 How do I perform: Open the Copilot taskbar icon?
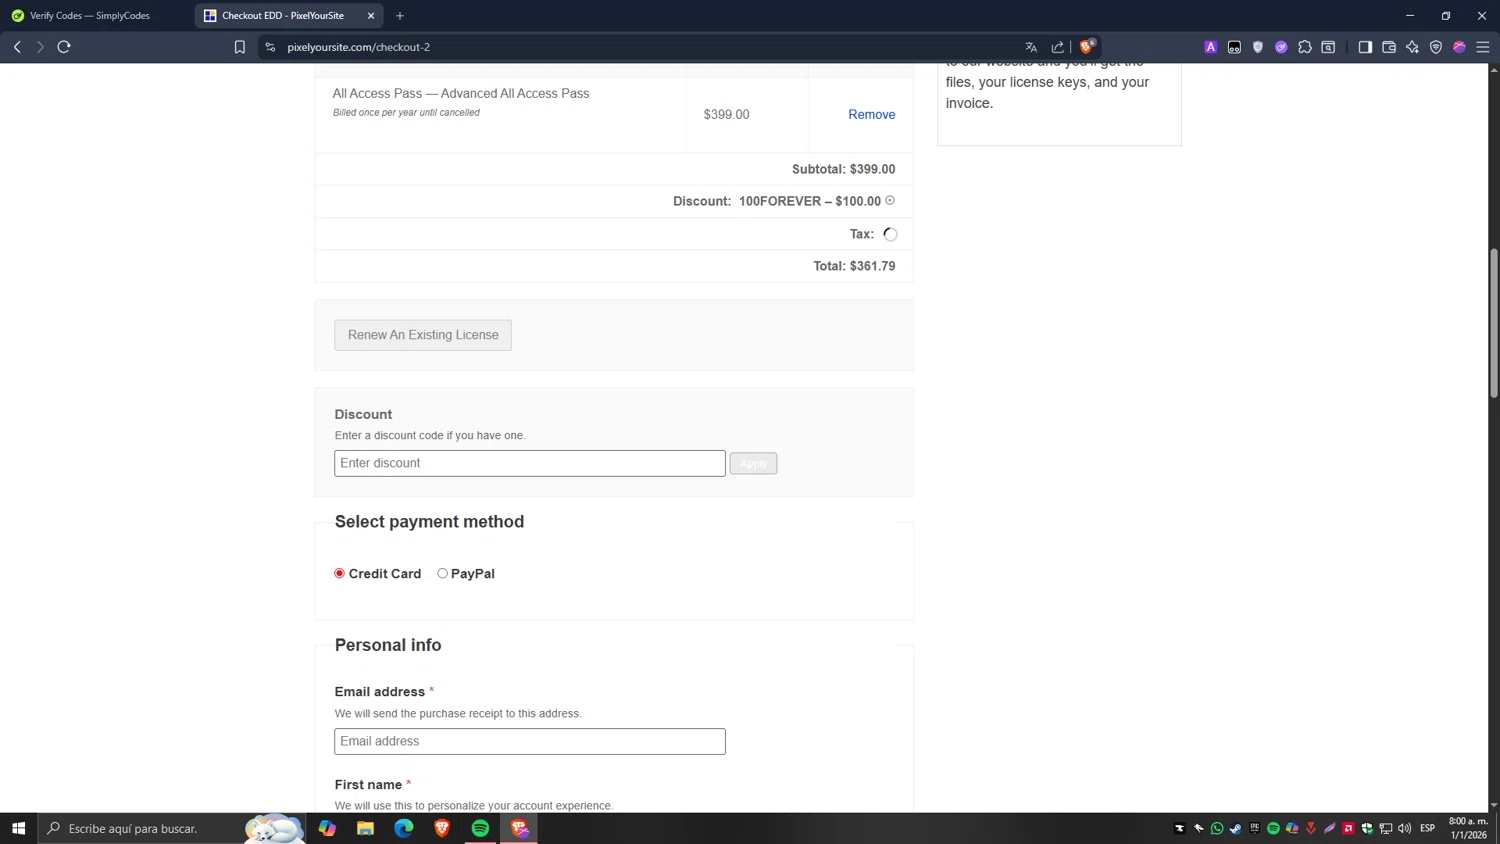click(x=327, y=828)
